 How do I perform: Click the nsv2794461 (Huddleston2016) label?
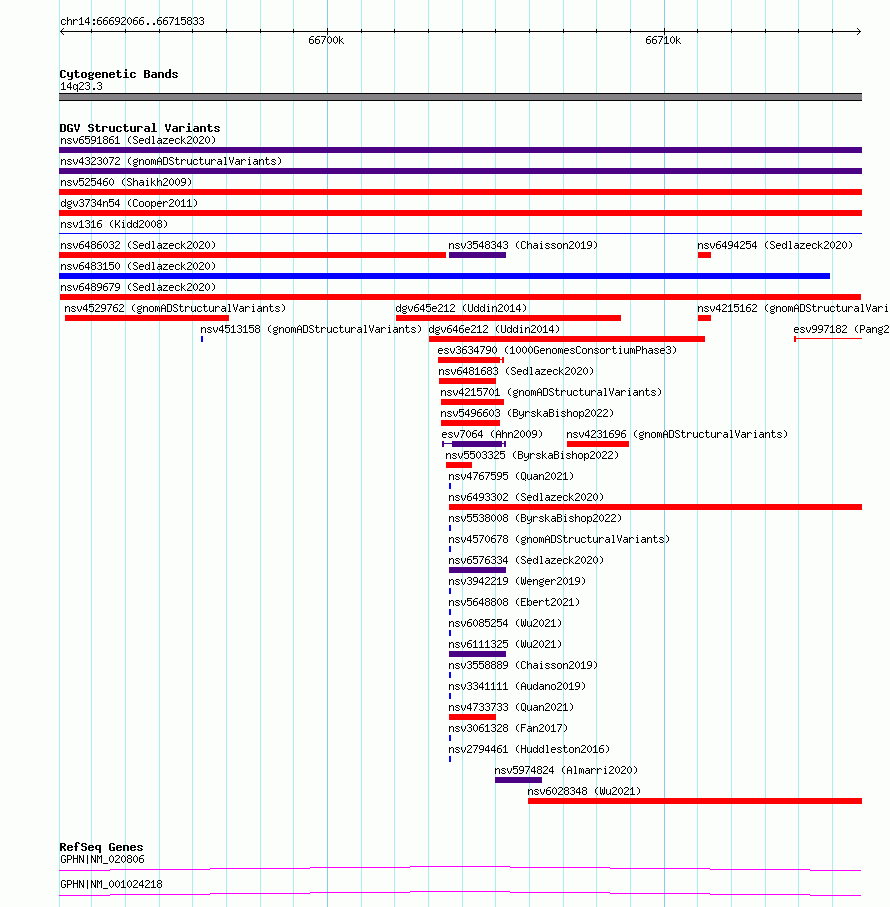(529, 750)
